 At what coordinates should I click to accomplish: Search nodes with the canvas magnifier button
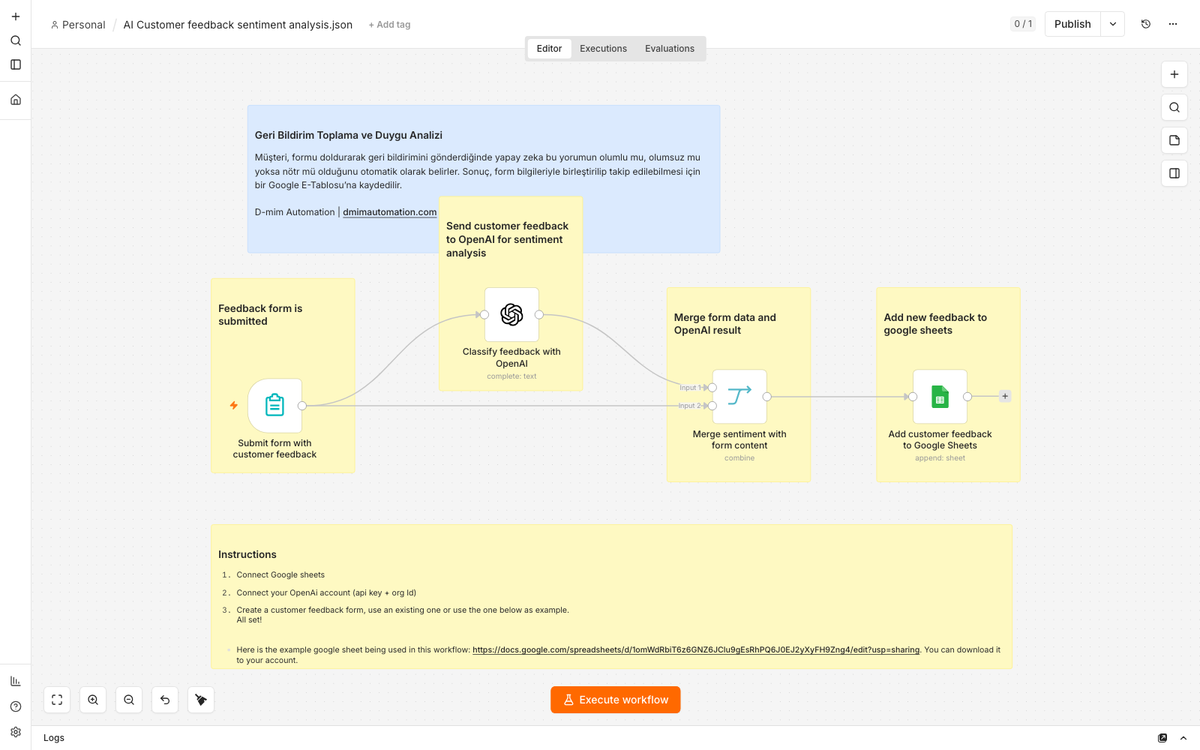pos(1174,107)
